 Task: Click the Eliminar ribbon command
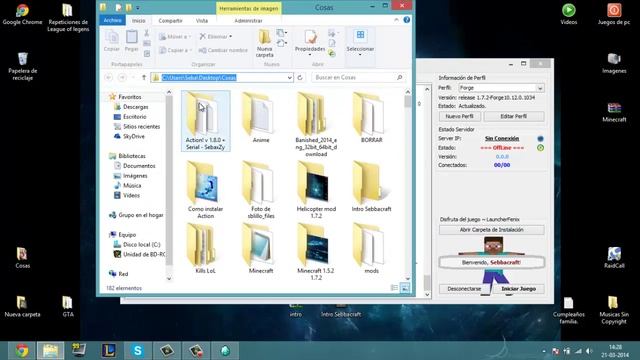[216, 37]
